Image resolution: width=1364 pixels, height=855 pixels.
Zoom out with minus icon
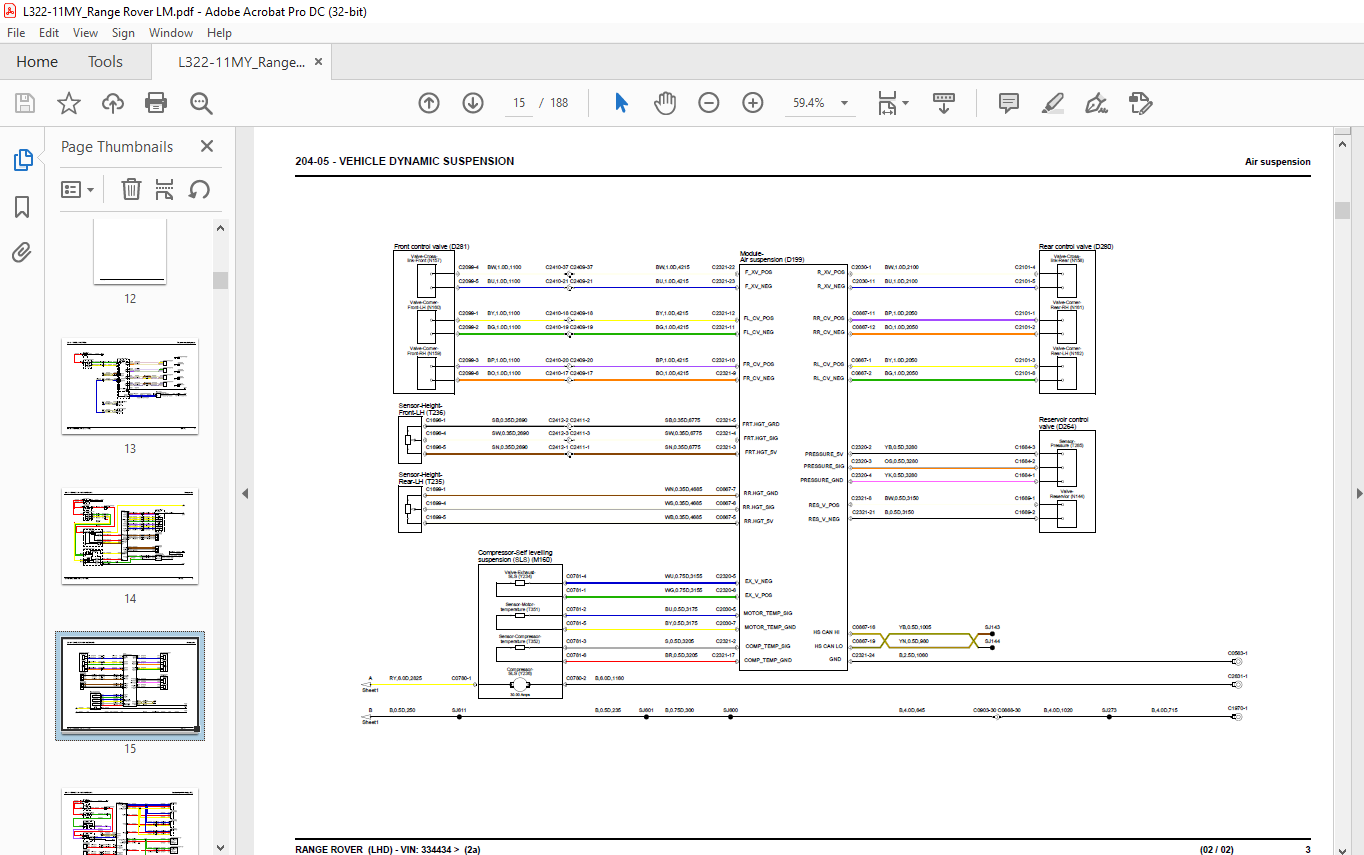[x=709, y=103]
